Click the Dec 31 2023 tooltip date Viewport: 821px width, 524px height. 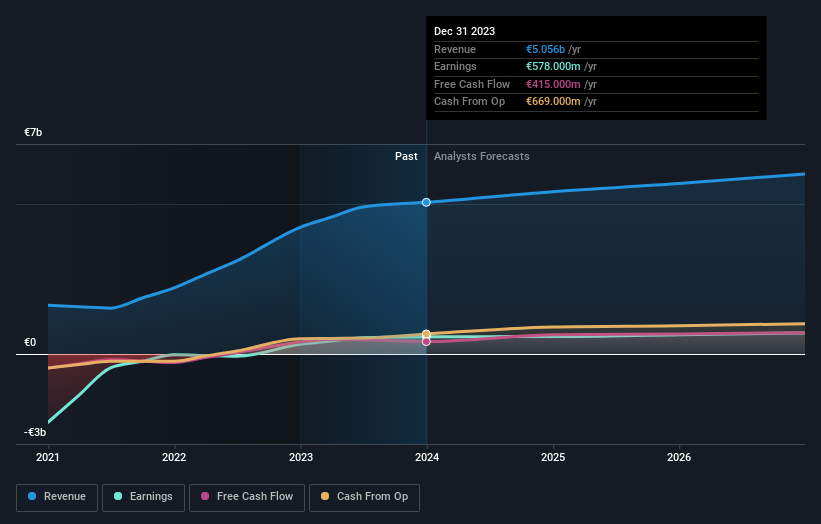(x=464, y=31)
